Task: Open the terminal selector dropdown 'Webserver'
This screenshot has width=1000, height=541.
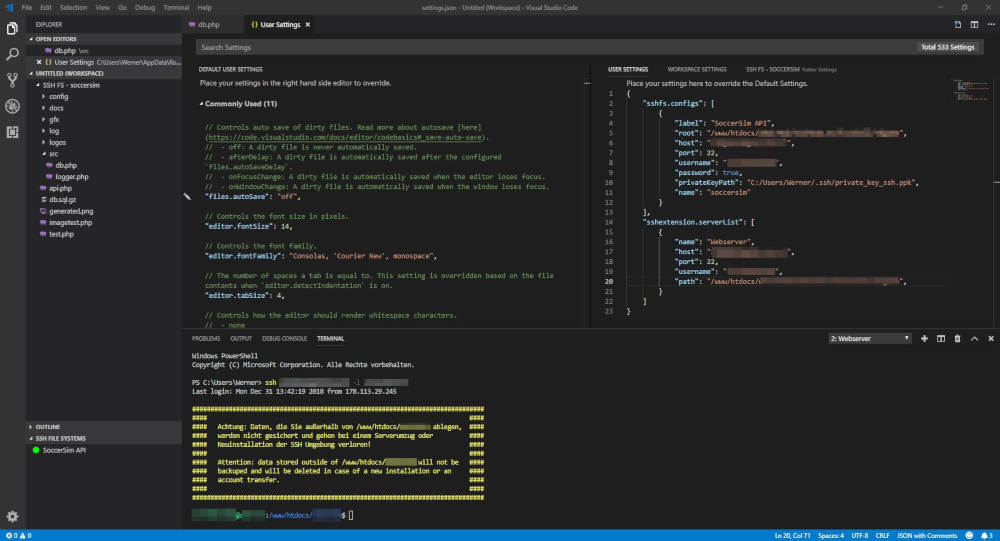Action: click(870, 339)
